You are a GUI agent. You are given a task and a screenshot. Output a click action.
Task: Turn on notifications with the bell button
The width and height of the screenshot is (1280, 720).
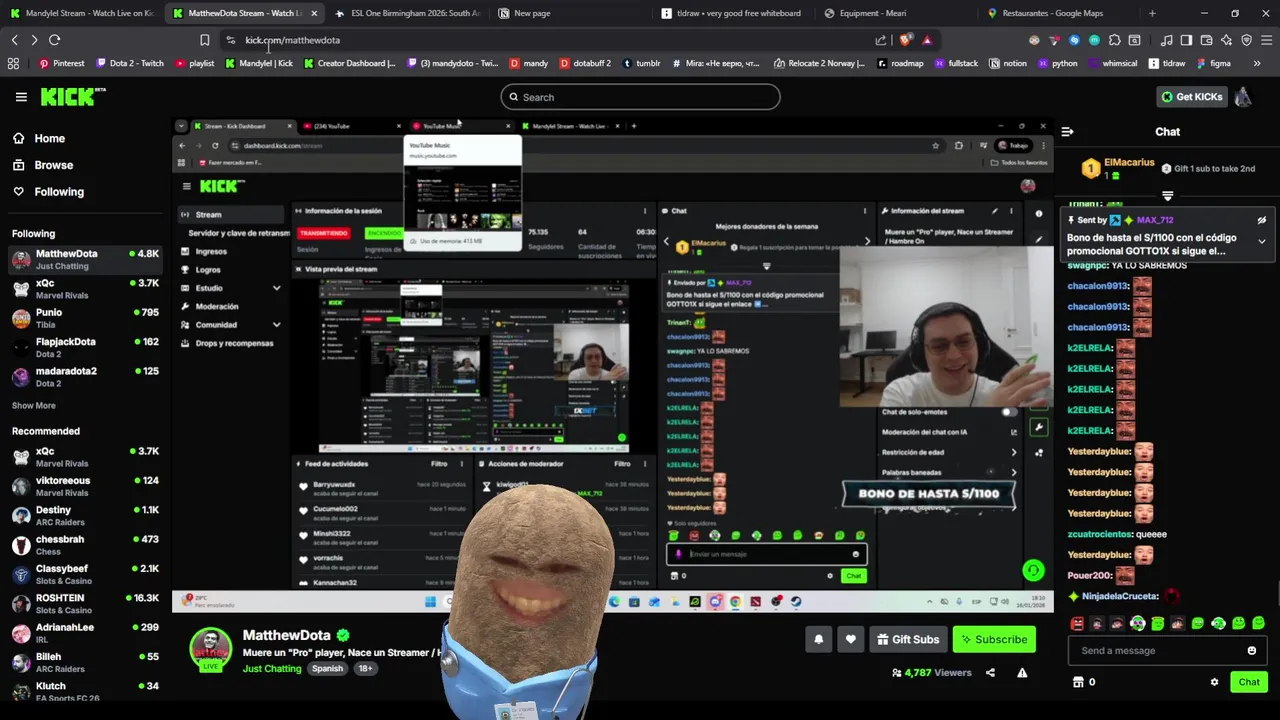(x=818, y=639)
